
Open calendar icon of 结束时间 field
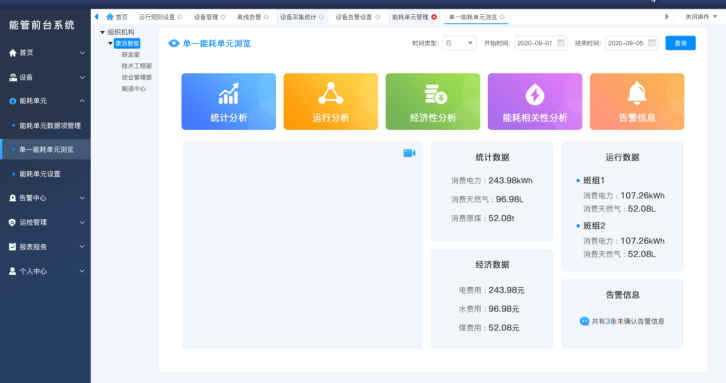[x=651, y=43]
